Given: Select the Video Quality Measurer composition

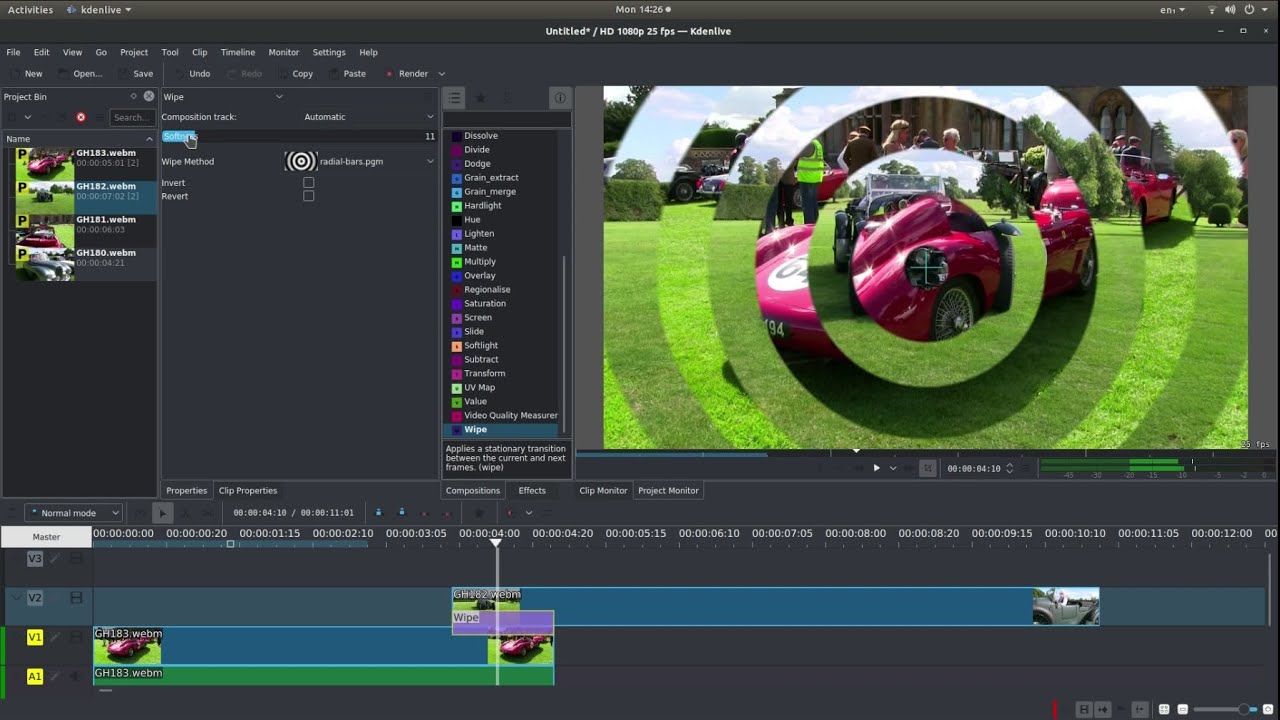Looking at the screenshot, I should [x=511, y=416].
